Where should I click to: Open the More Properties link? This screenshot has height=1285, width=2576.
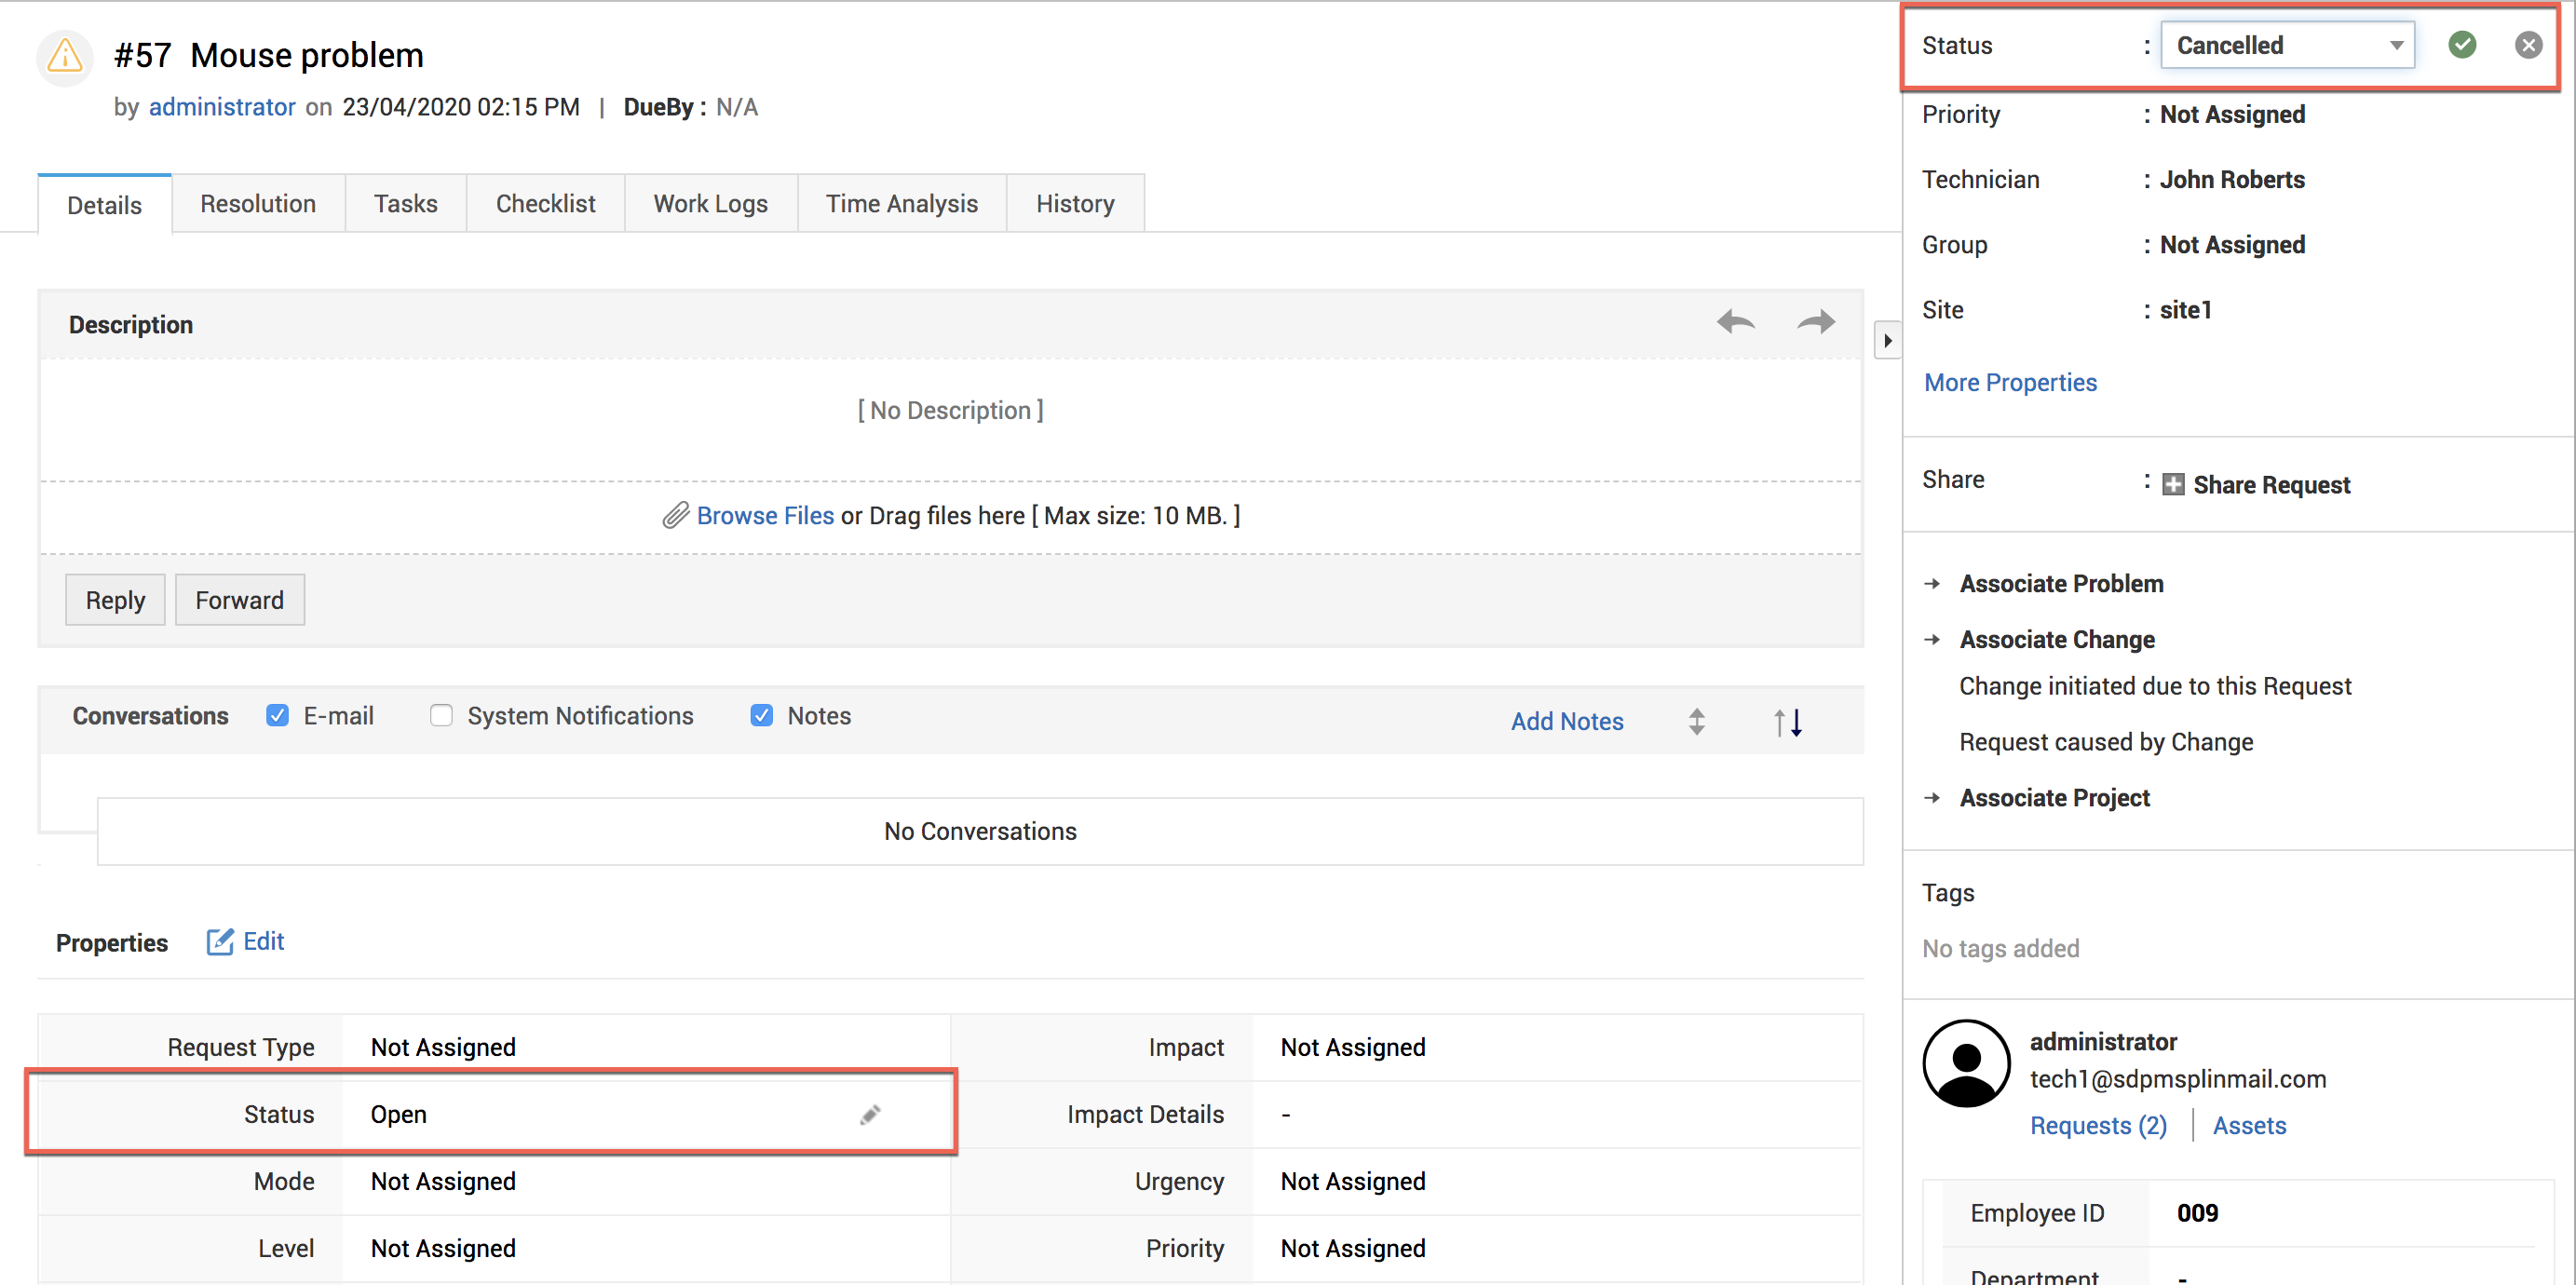pos(2010,382)
